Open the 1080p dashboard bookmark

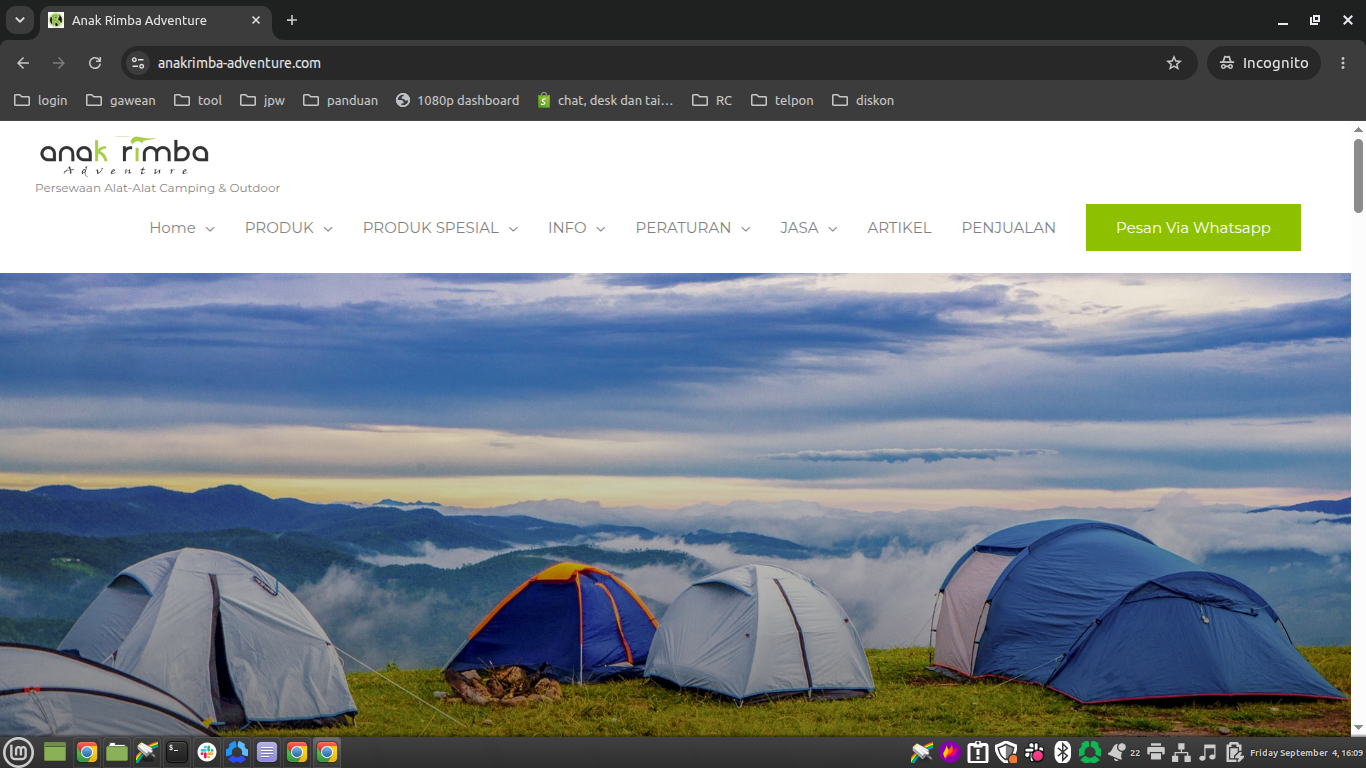tap(457, 100)
